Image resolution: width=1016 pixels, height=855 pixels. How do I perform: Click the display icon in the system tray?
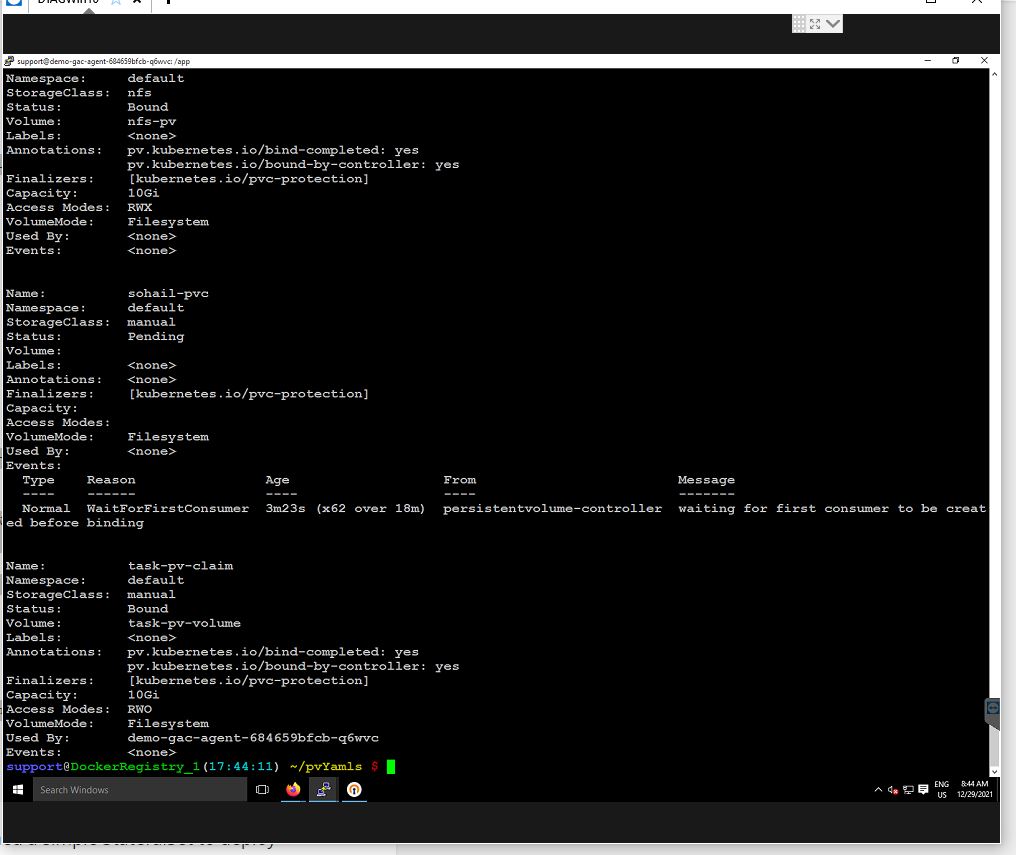[x=908, y=789]
